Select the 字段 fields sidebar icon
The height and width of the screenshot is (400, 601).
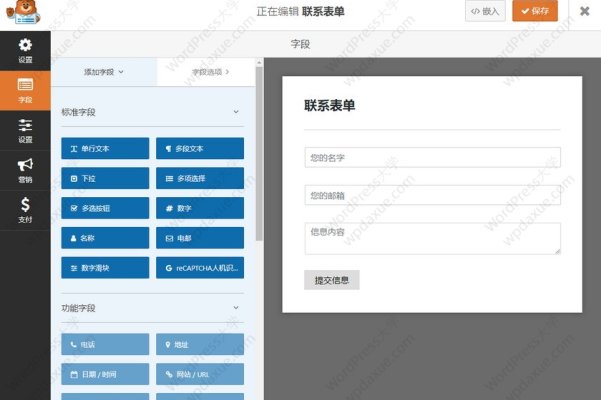point(25,90)
